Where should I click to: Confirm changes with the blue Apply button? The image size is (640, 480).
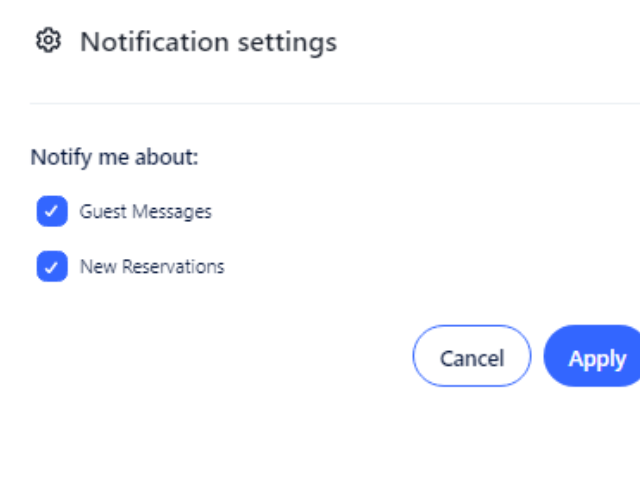(x=592, y=356)
